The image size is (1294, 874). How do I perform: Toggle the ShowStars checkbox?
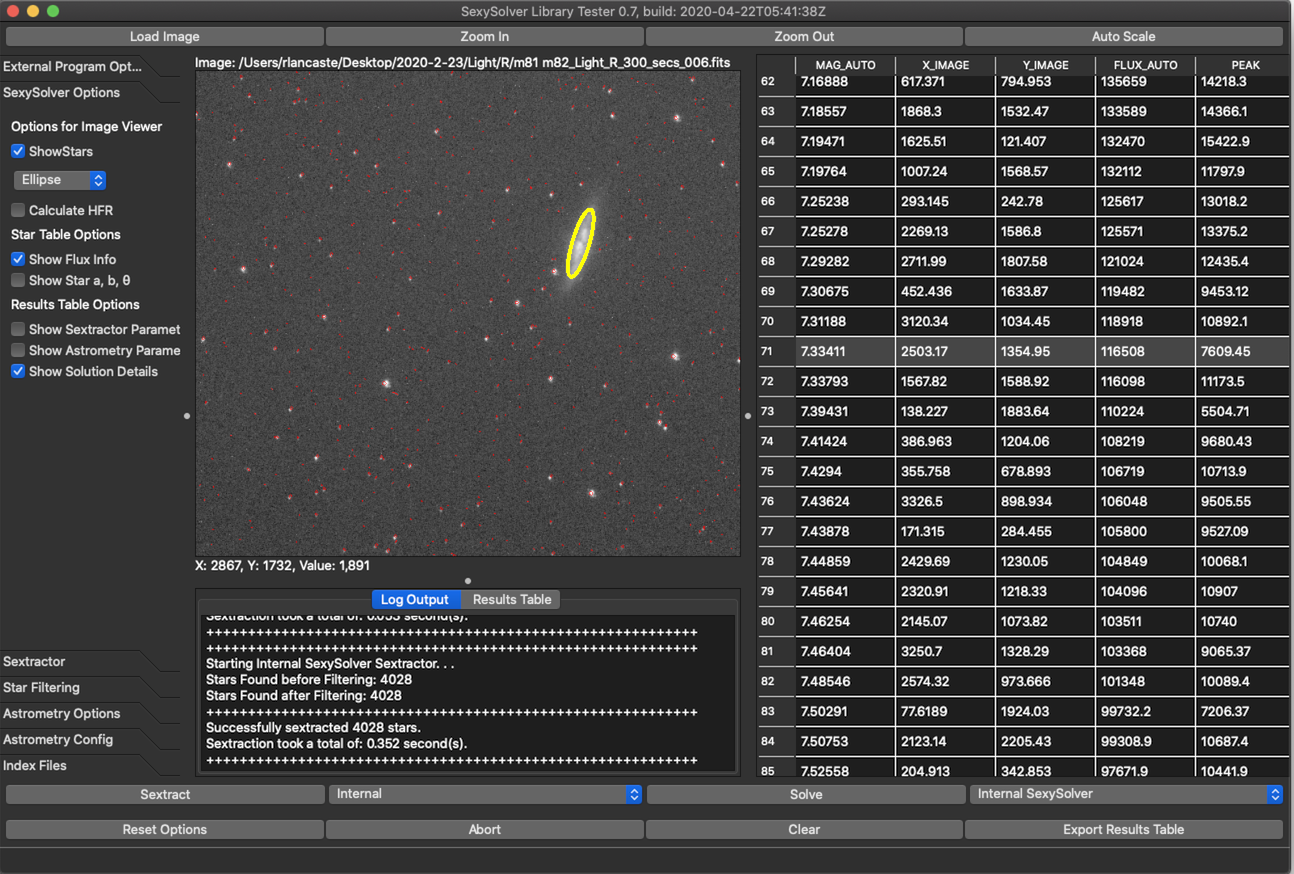coord(18,151)
